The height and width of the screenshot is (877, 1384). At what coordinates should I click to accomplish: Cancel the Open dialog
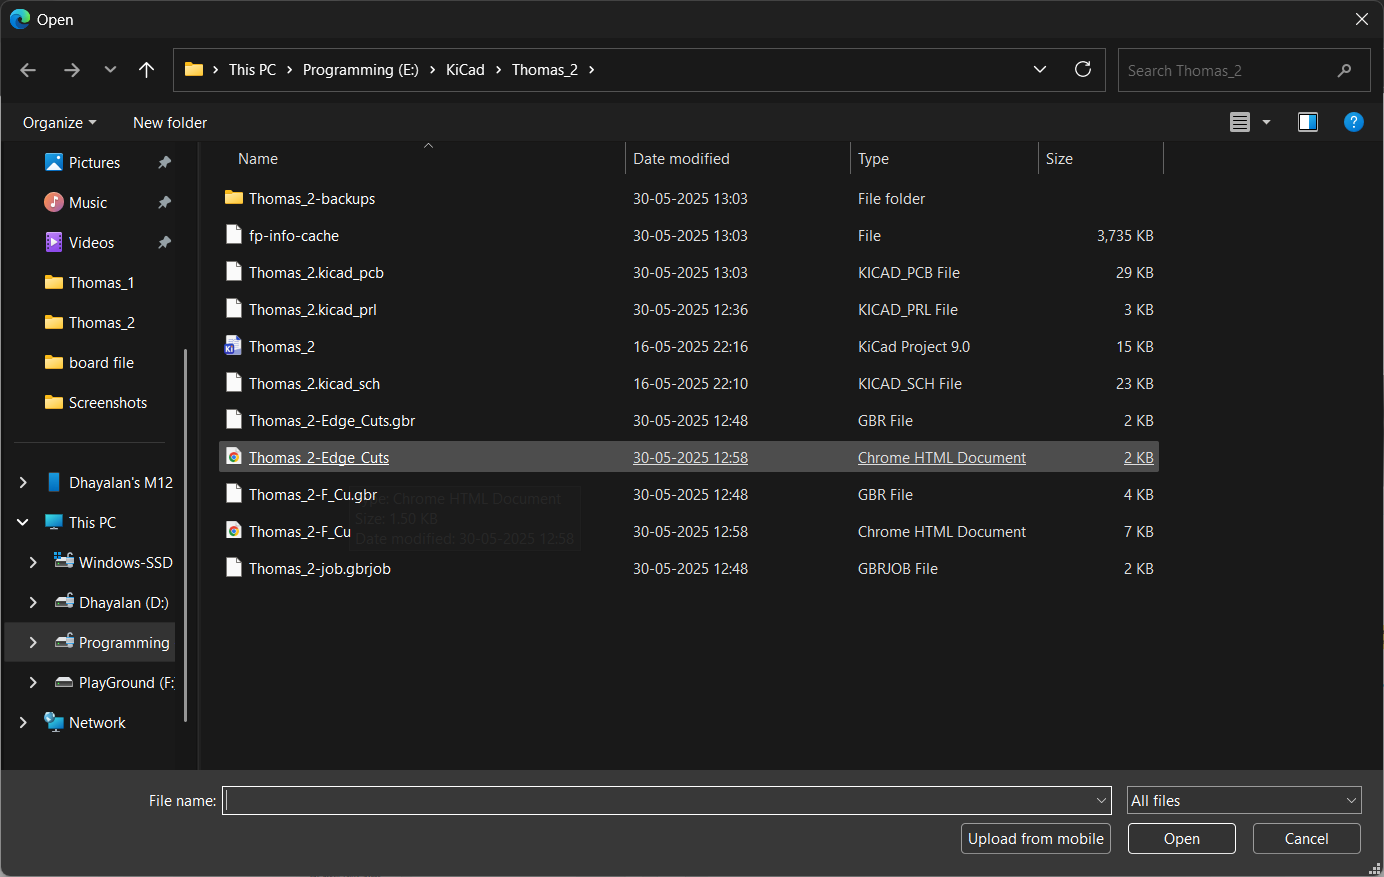click(1307, 838)
